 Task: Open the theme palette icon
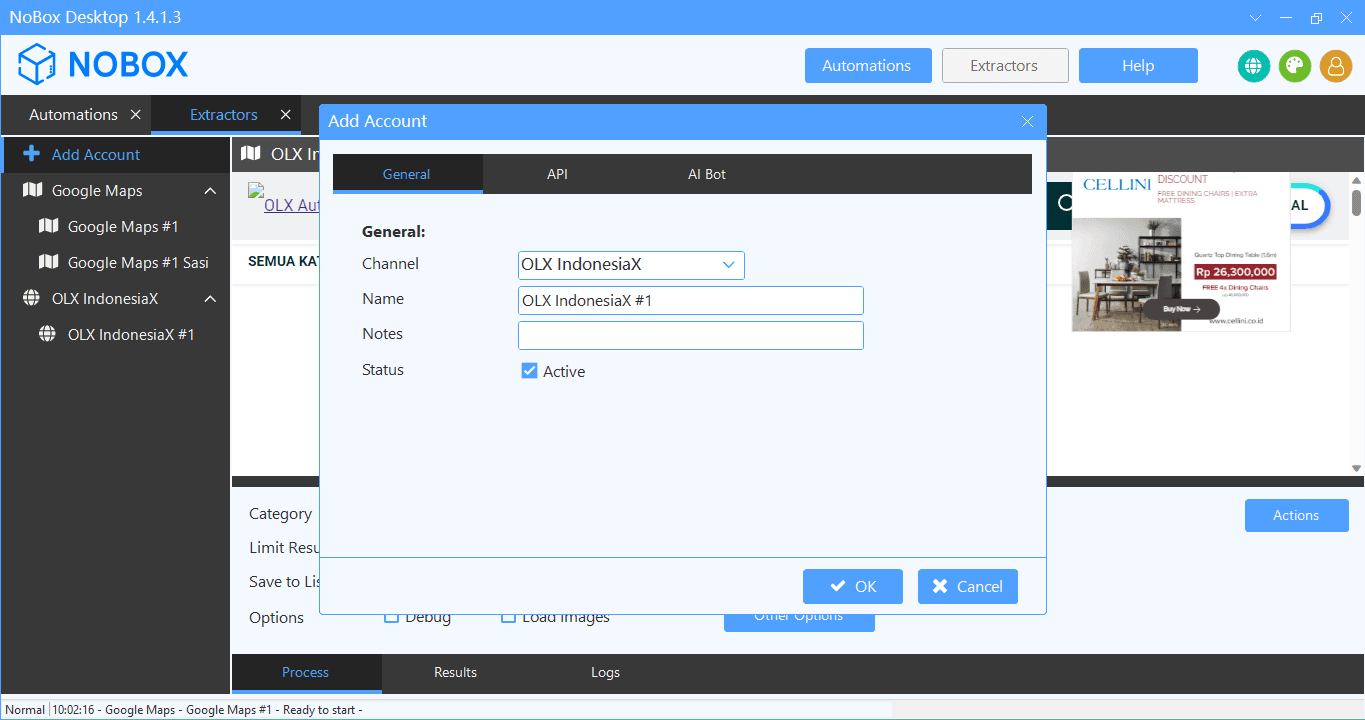(x=1294, y=66)
